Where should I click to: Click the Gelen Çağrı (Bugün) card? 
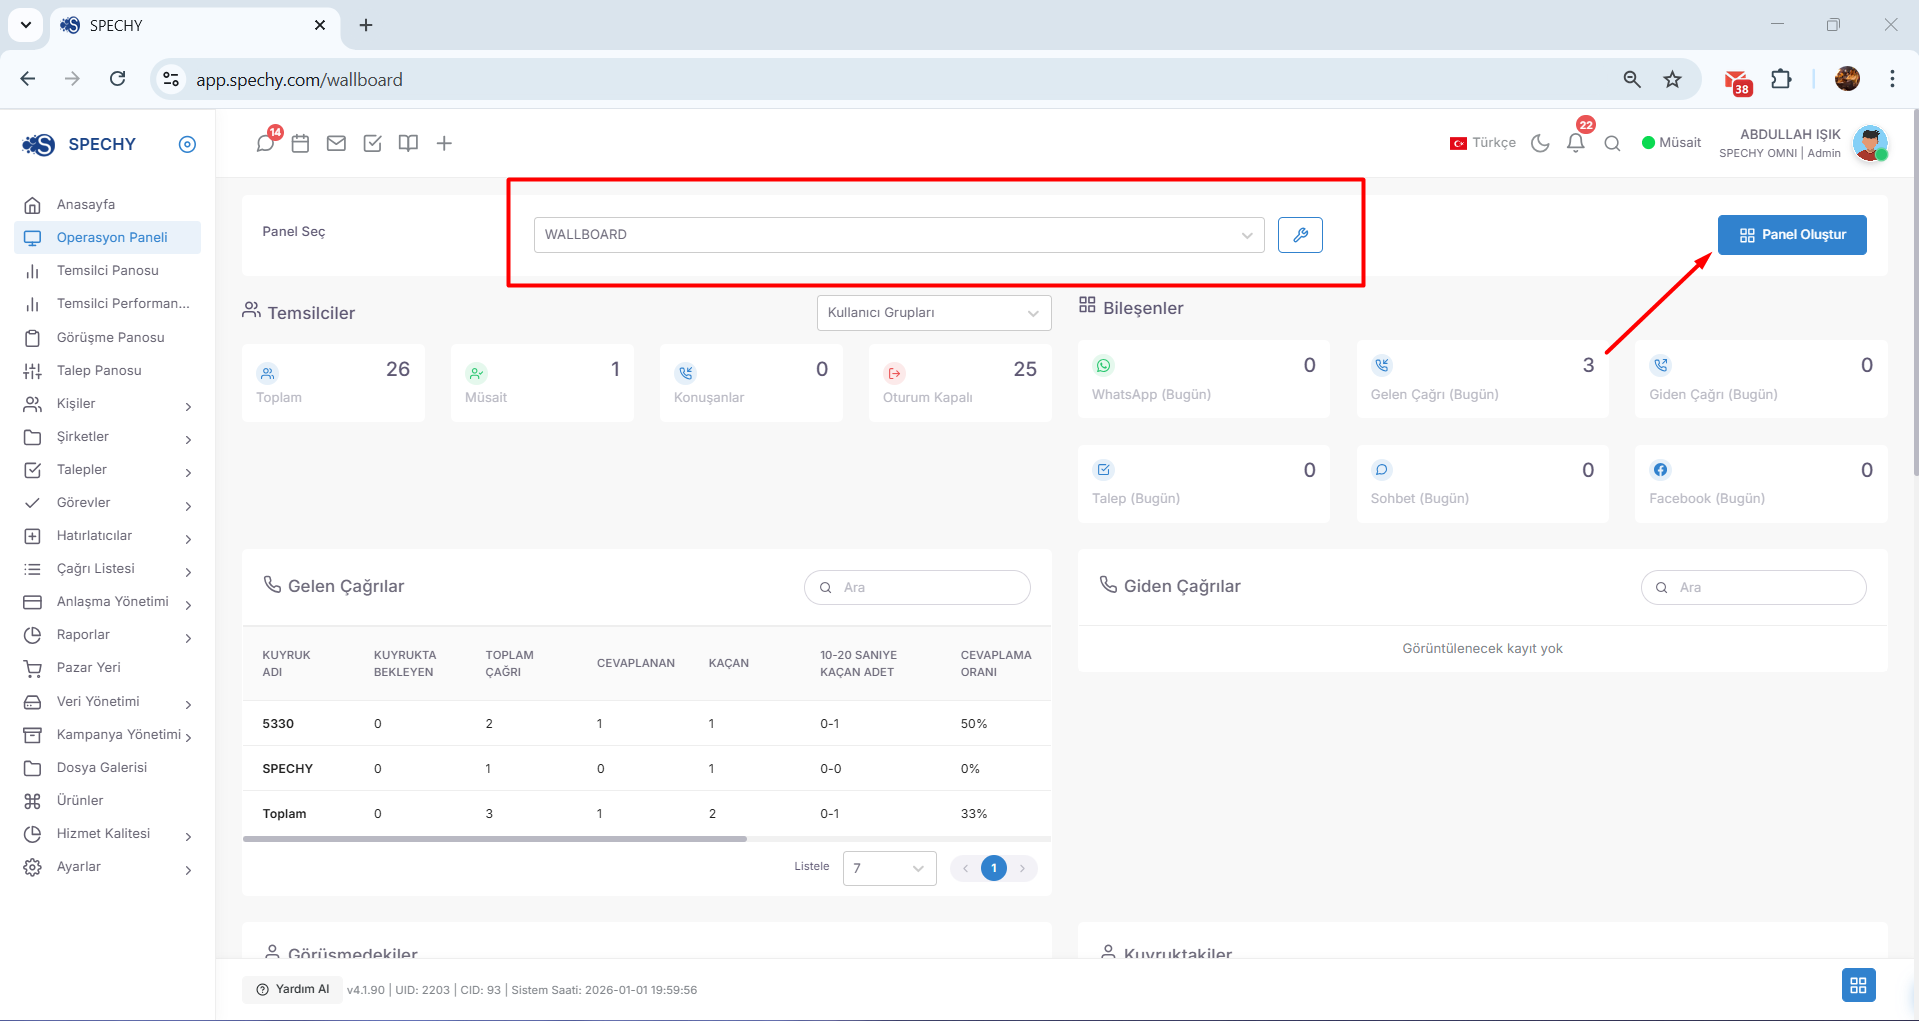pos(1482,378)
